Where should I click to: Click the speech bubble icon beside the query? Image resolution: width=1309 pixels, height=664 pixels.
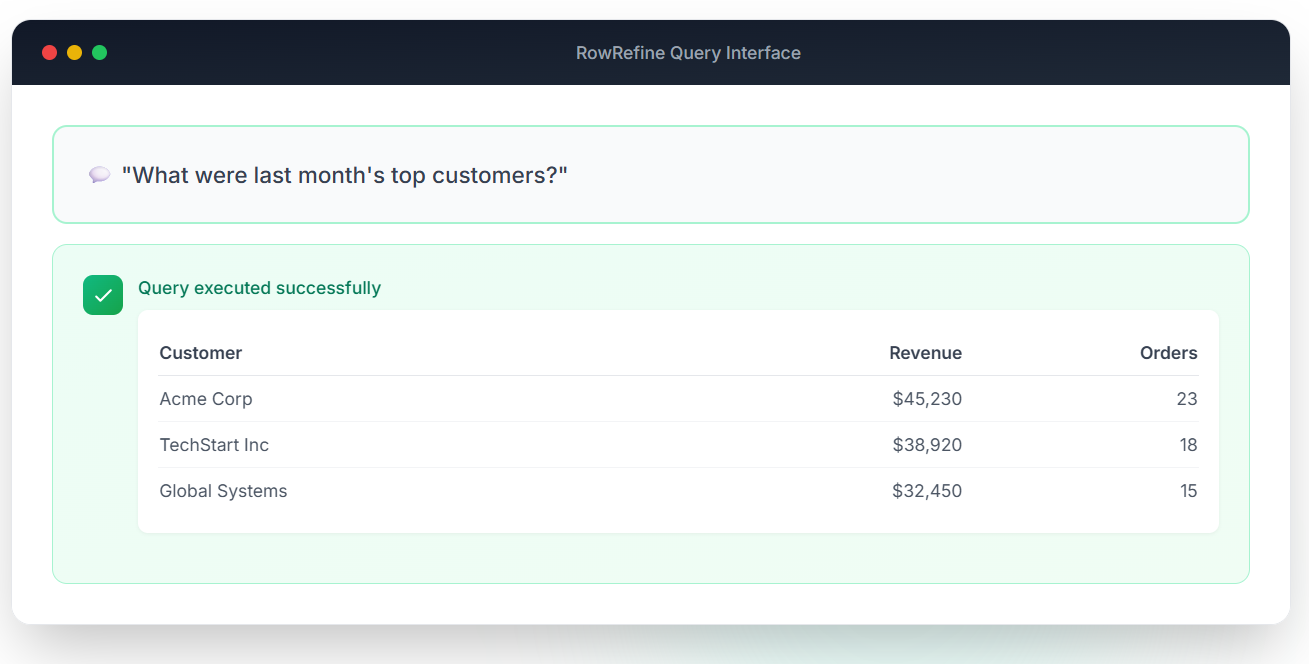tap(99, 175)
